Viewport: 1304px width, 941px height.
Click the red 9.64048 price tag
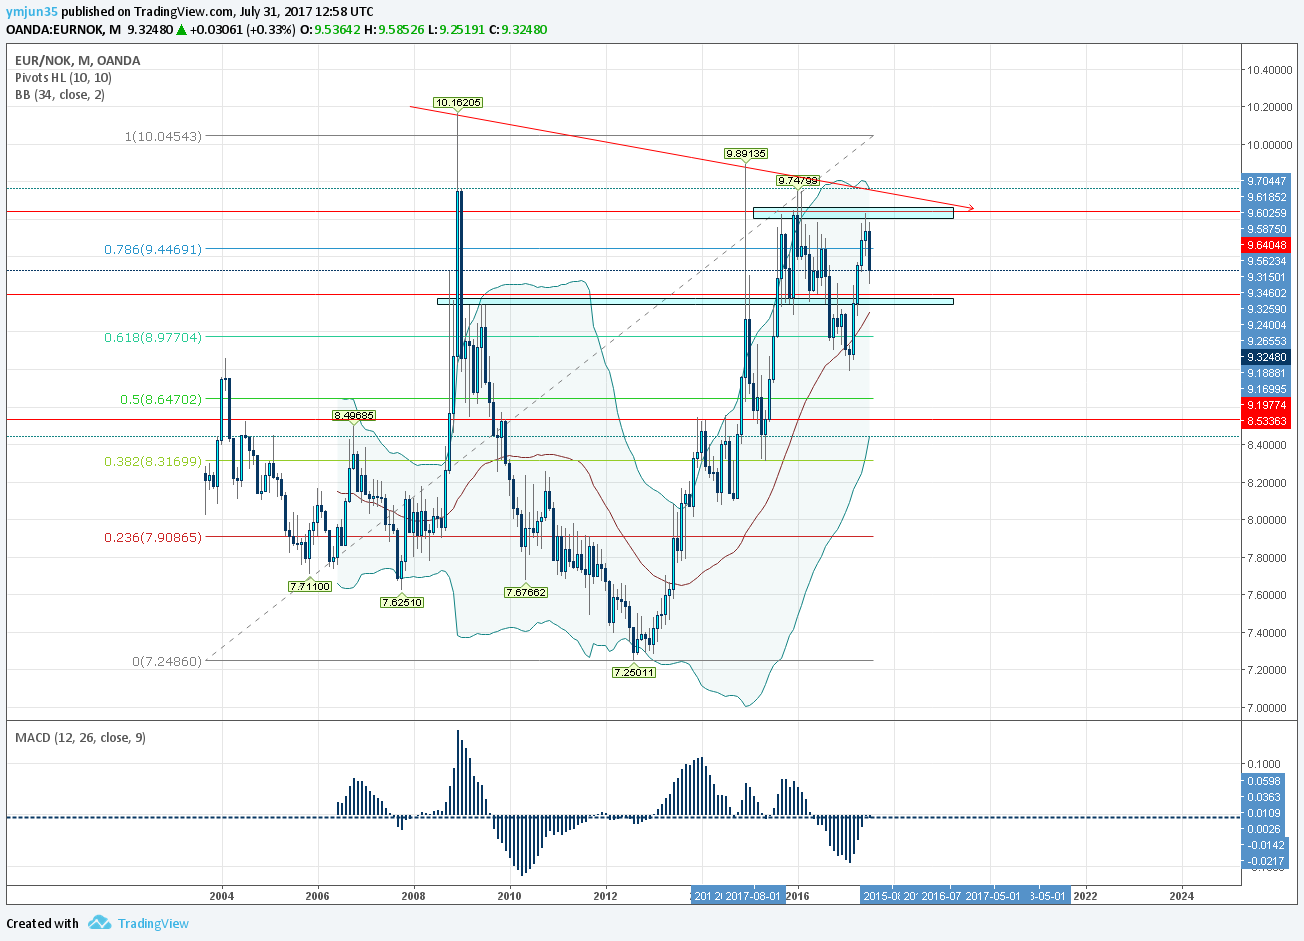coord(1266,245)
